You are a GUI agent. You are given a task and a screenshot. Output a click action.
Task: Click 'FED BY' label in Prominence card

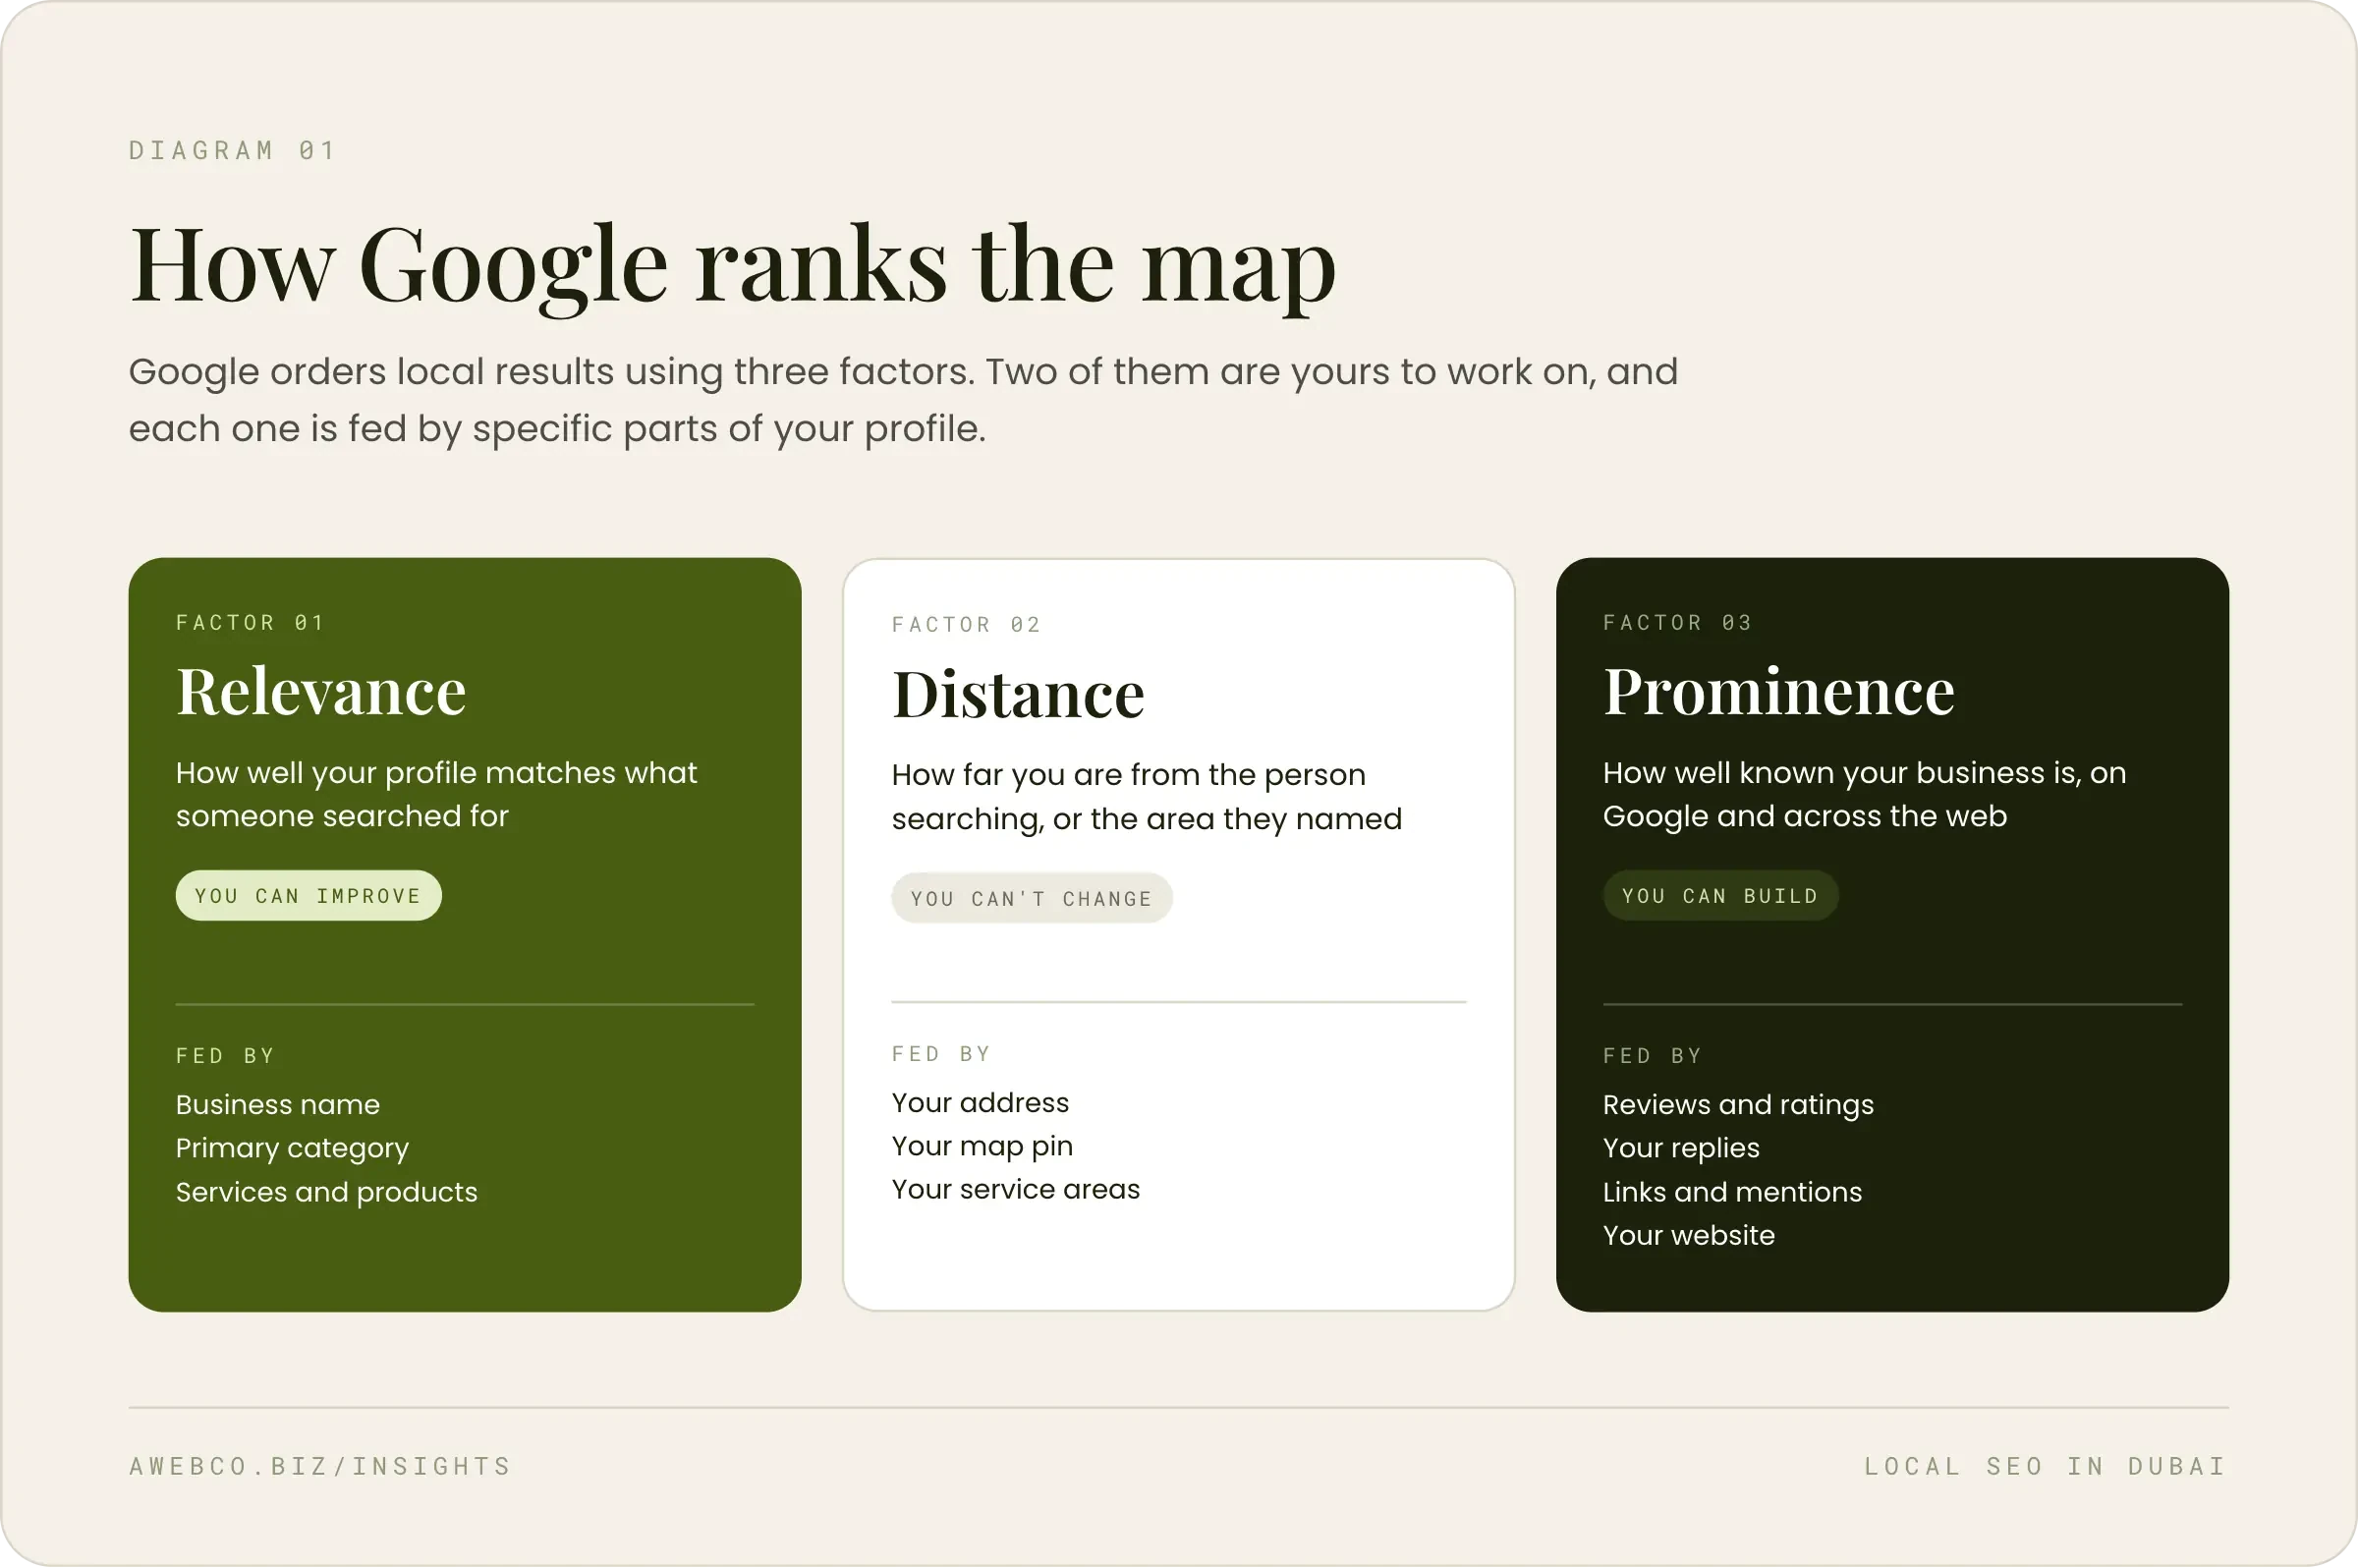click(x=1652, y=1056)
